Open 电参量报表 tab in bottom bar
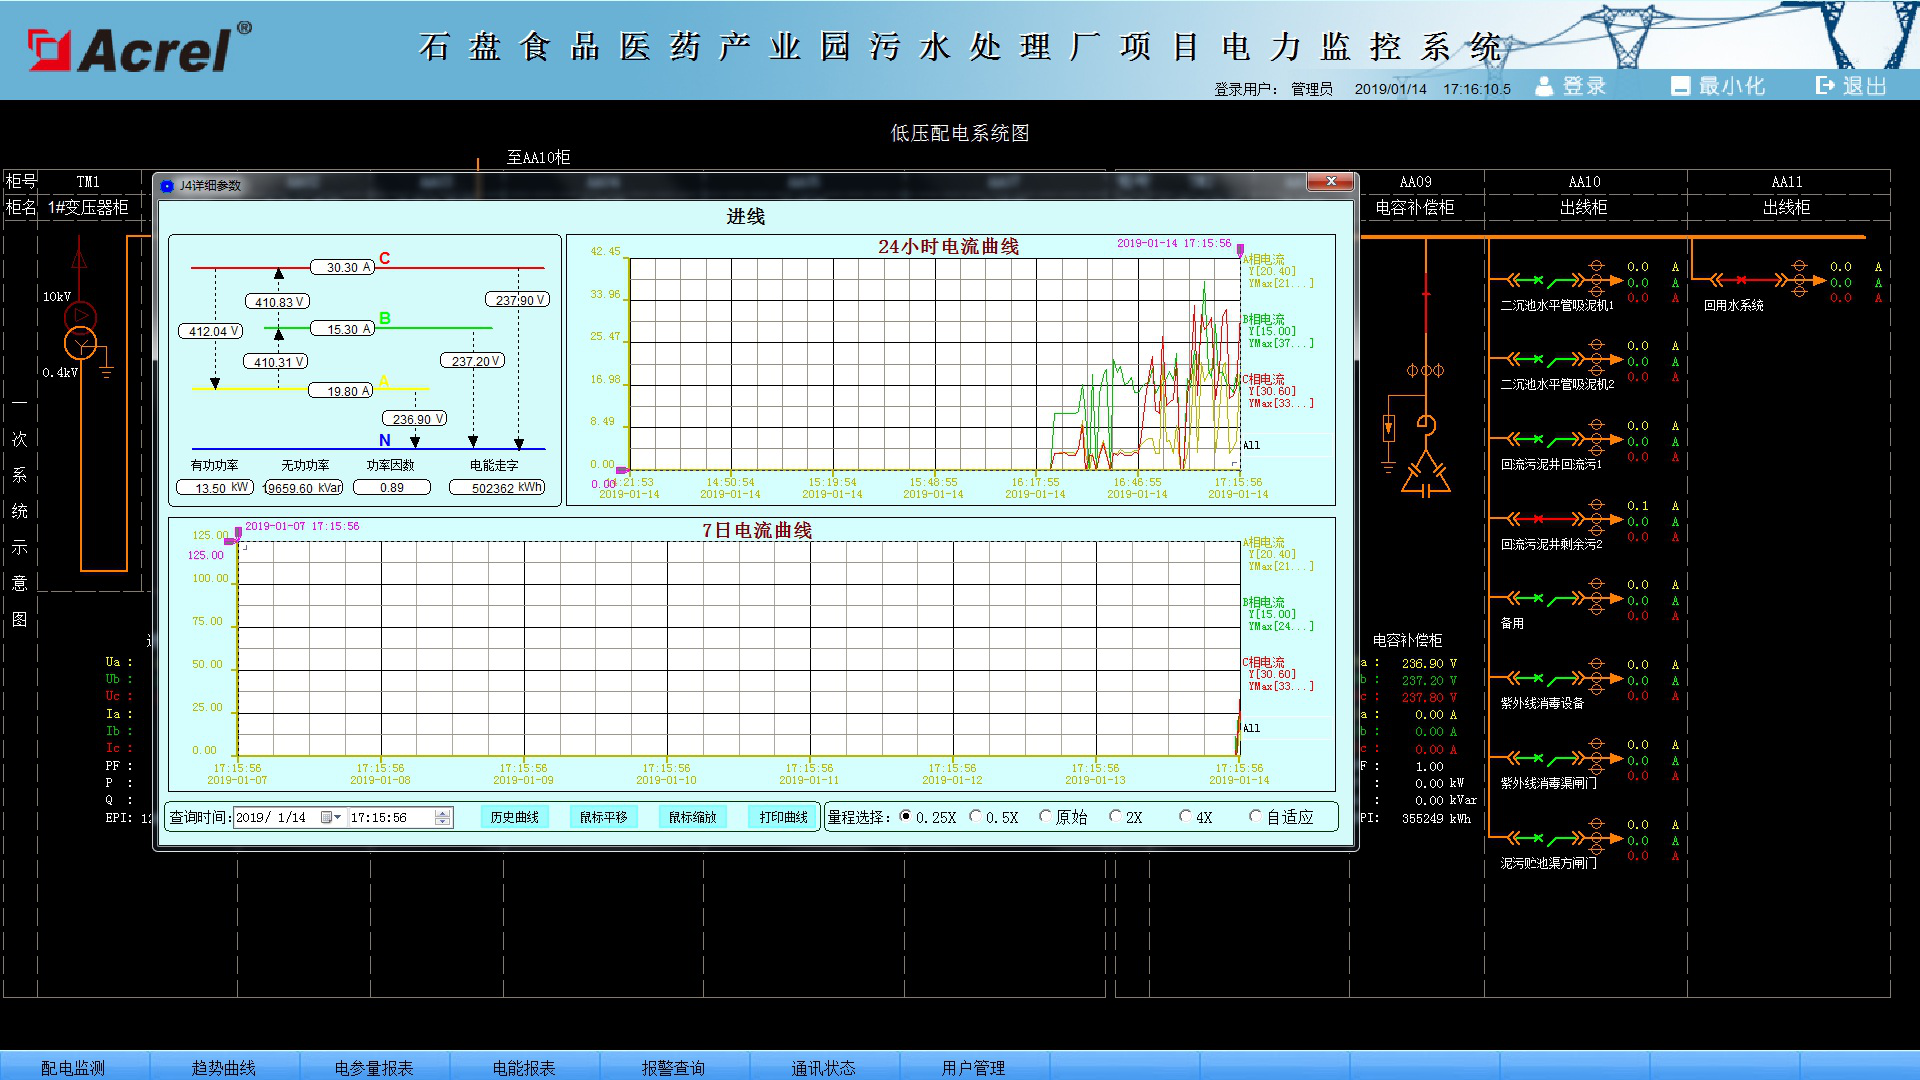1920x1080 pixels. tap(374, 1067)
